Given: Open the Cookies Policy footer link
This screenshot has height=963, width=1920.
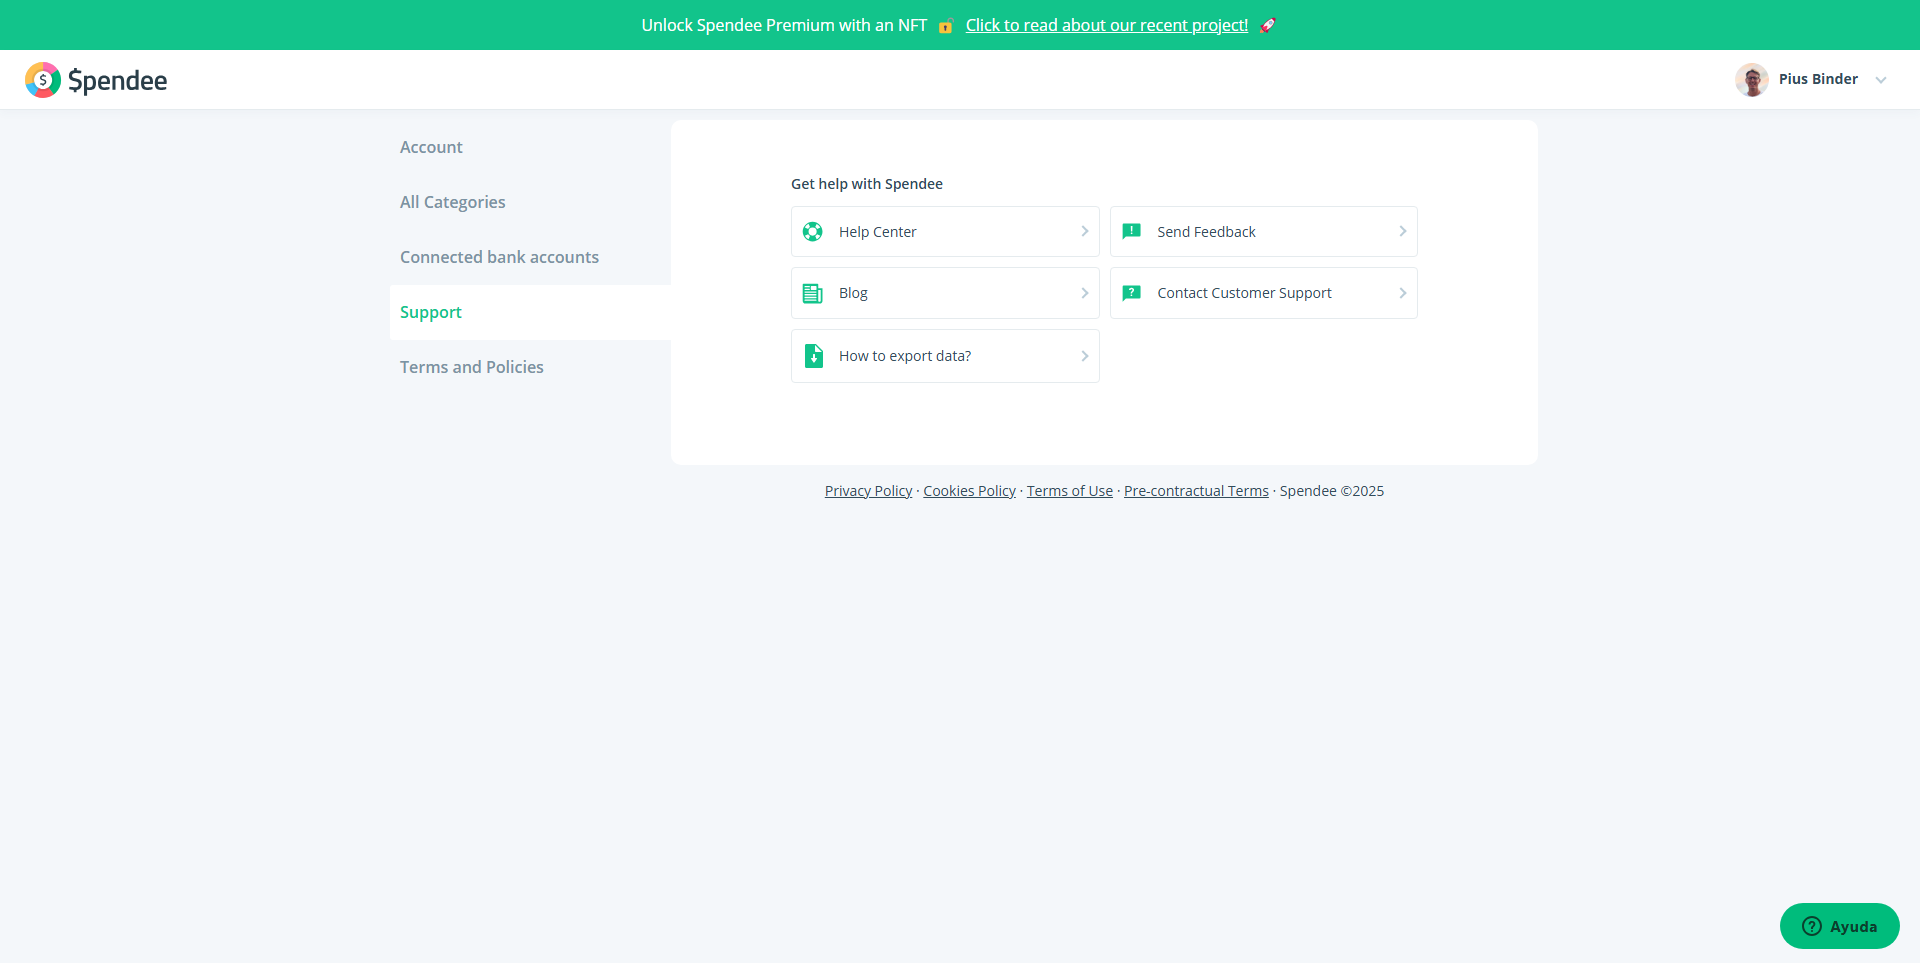Looking at the screenshot, I should [969, 491].
